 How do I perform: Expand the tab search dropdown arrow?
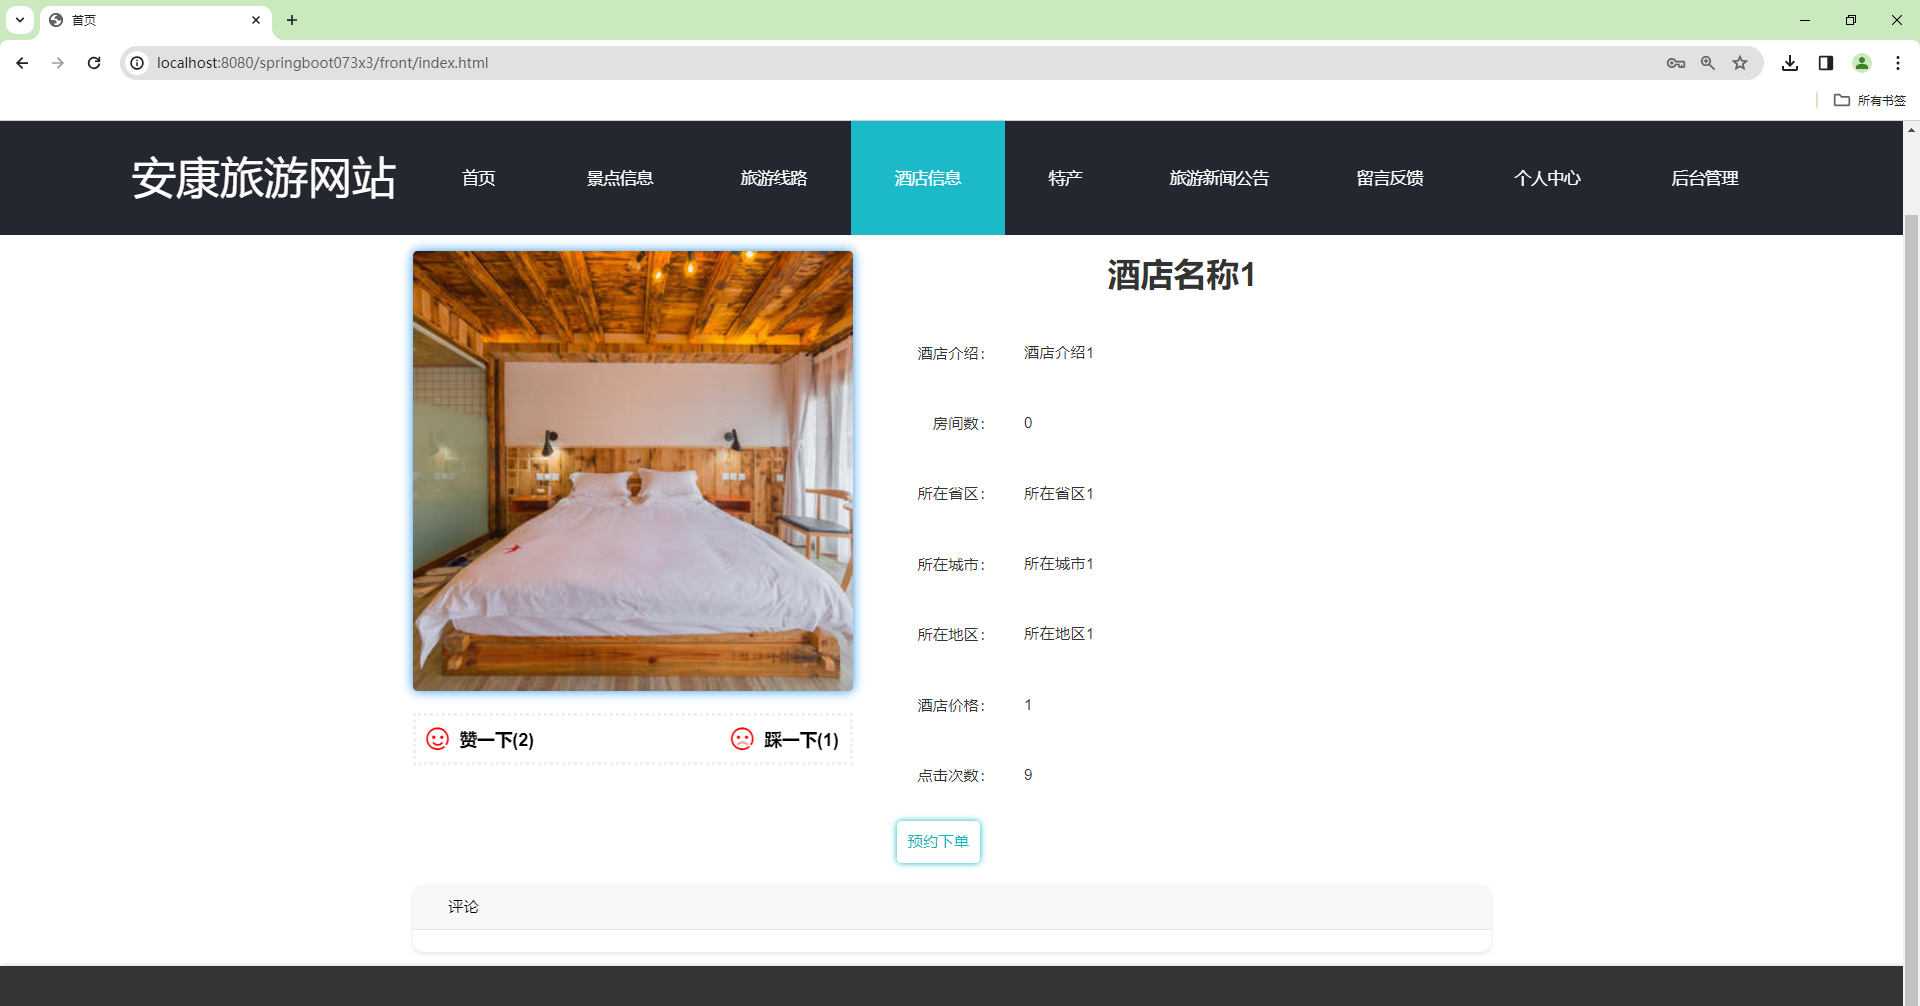(20, 20)
